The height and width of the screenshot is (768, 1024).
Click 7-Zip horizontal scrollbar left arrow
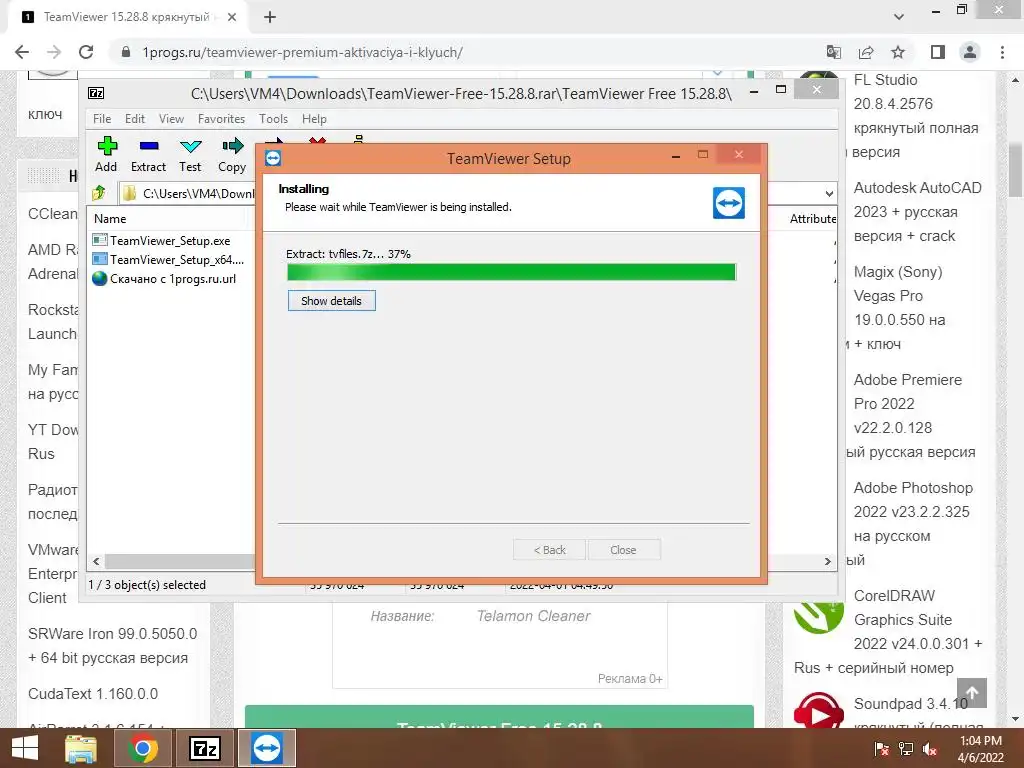click(97, 562)
